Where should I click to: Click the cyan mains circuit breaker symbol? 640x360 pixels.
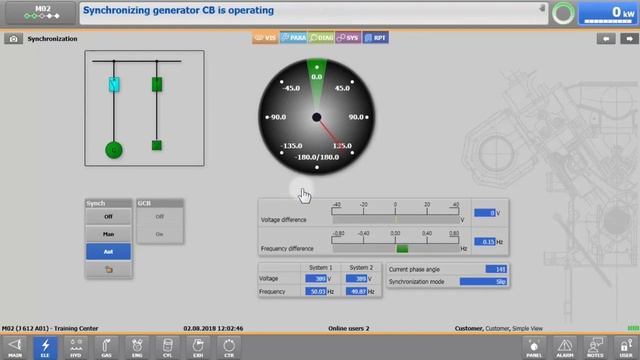click(114, 84)
